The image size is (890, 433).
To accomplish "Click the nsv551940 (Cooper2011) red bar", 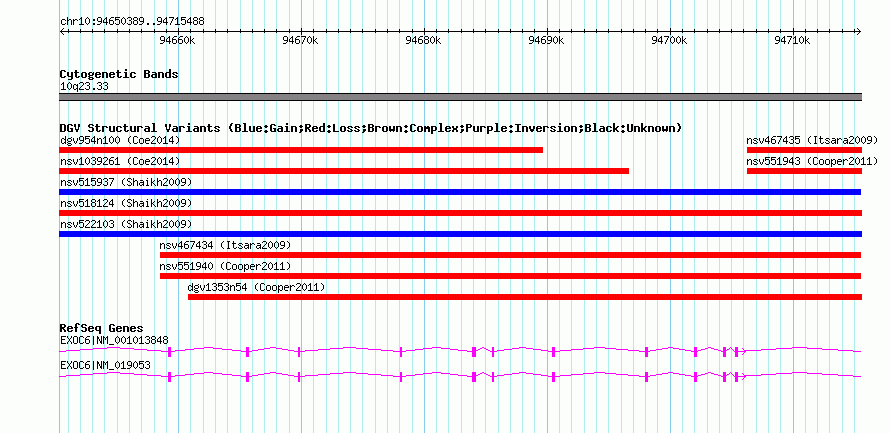I will click(511, 276).
